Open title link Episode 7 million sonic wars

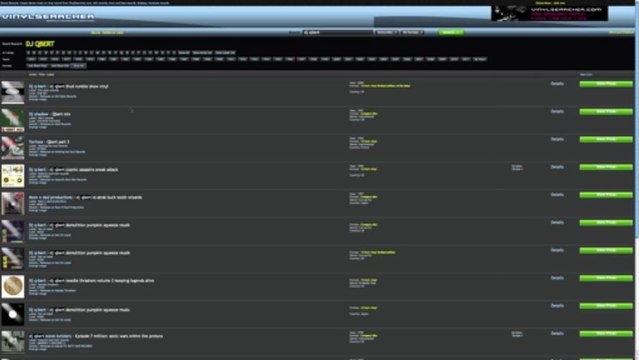click(96, 336)
